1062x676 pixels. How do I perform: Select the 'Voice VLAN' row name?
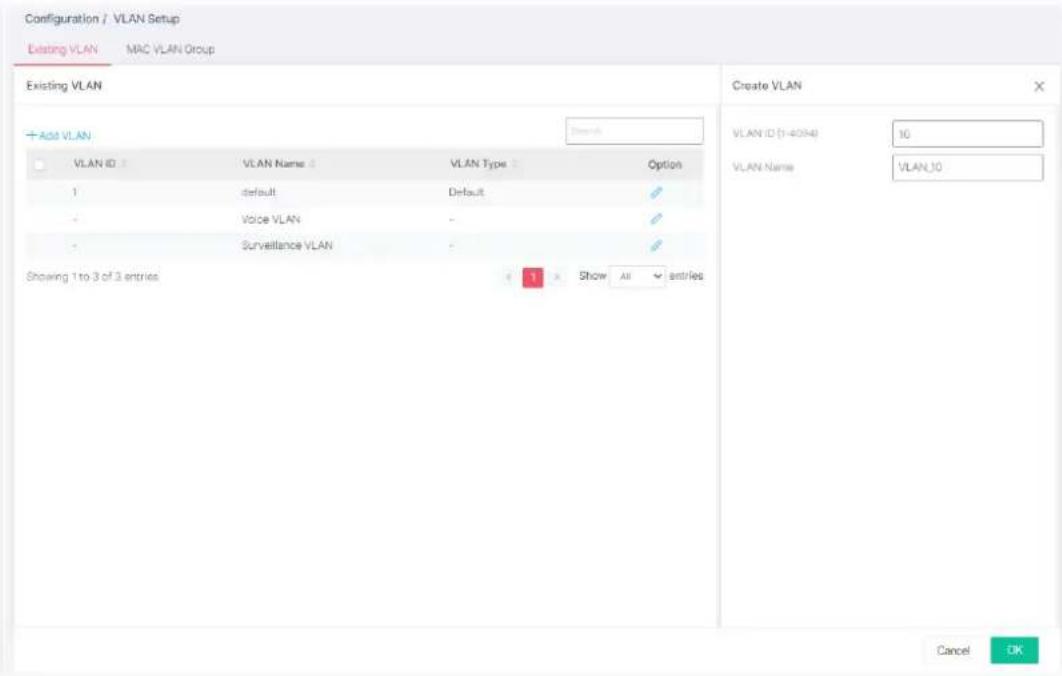click(271, 219)
